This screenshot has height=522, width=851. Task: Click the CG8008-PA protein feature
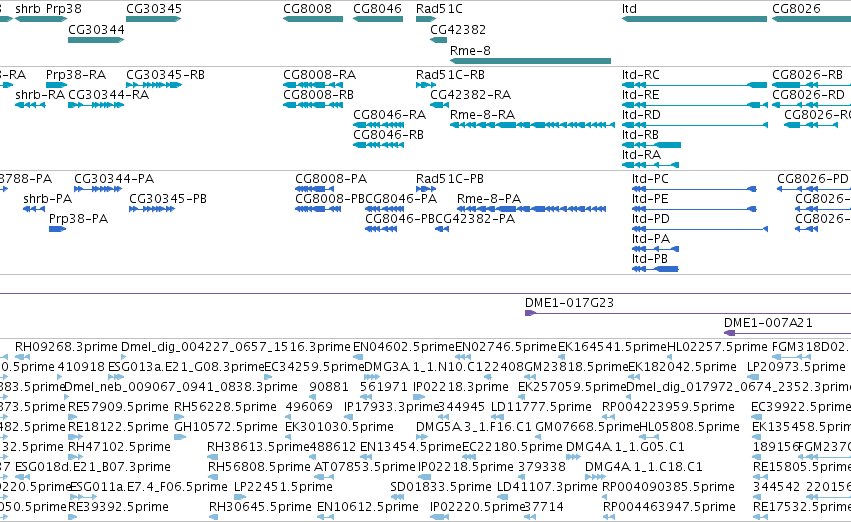(x=314, y=189)
